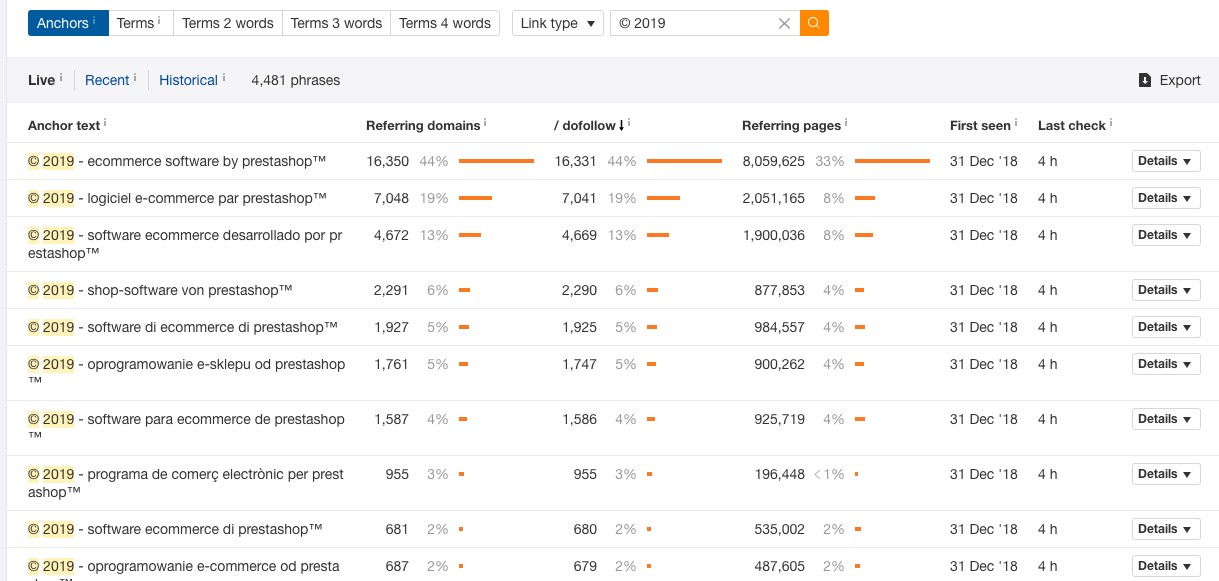Open info tooltip icon next to Anchor text header
The height and width of the screenshot is (581, 1219).
click(x=105, y=123)
